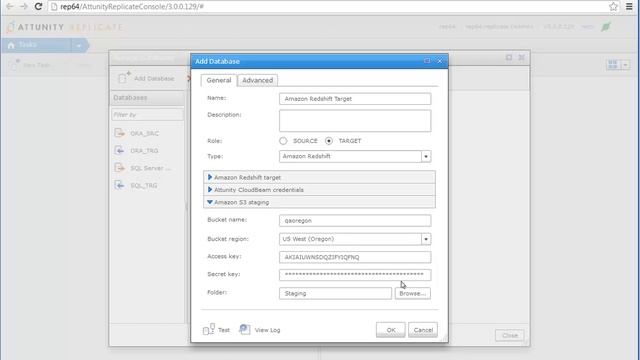
Task: Close the Add Database dialog
Action: 440,61
